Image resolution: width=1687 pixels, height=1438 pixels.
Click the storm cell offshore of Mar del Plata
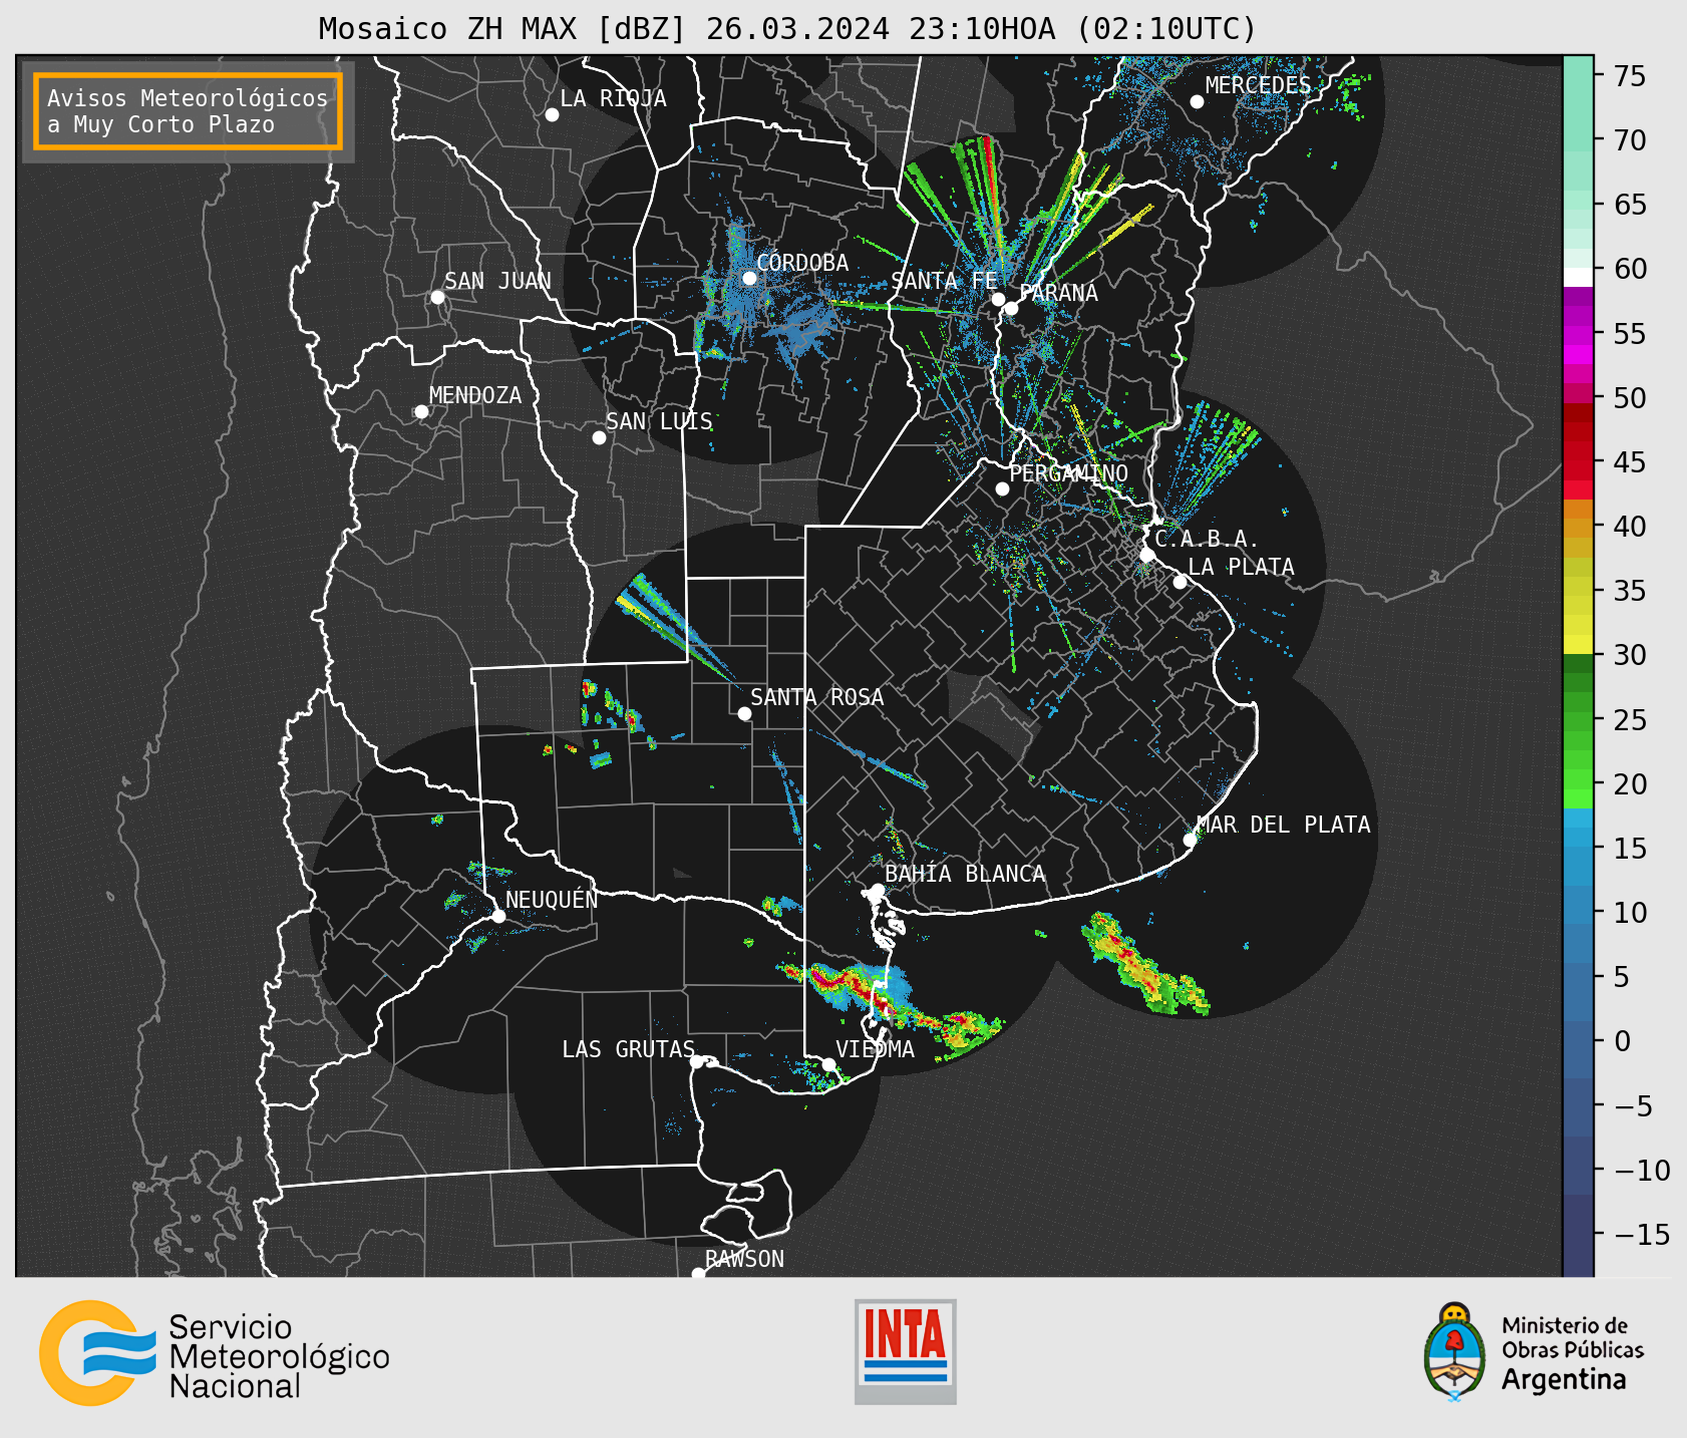(x=1145, y=965)
